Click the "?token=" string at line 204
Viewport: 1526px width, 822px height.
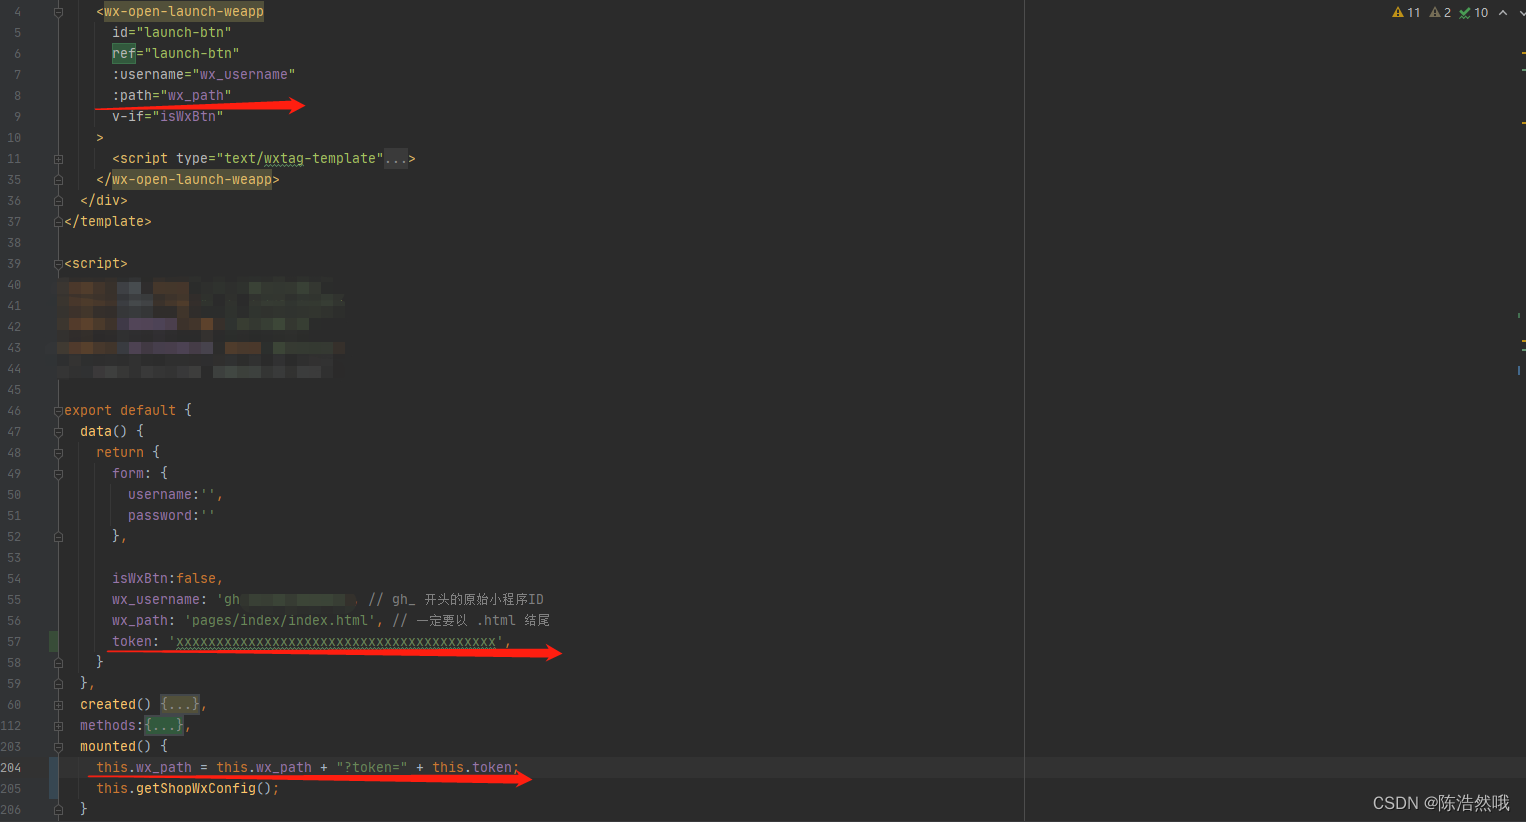click(372, 768)
